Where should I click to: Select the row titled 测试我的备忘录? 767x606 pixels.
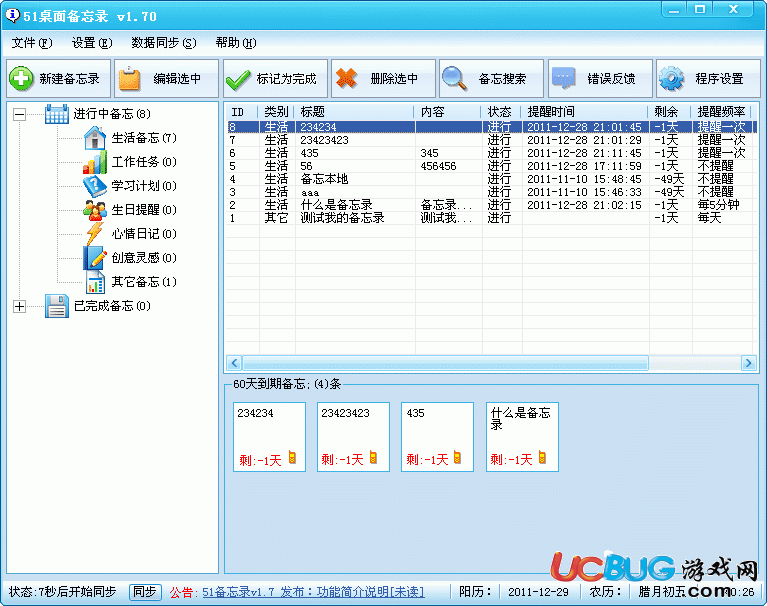point(491,218)
